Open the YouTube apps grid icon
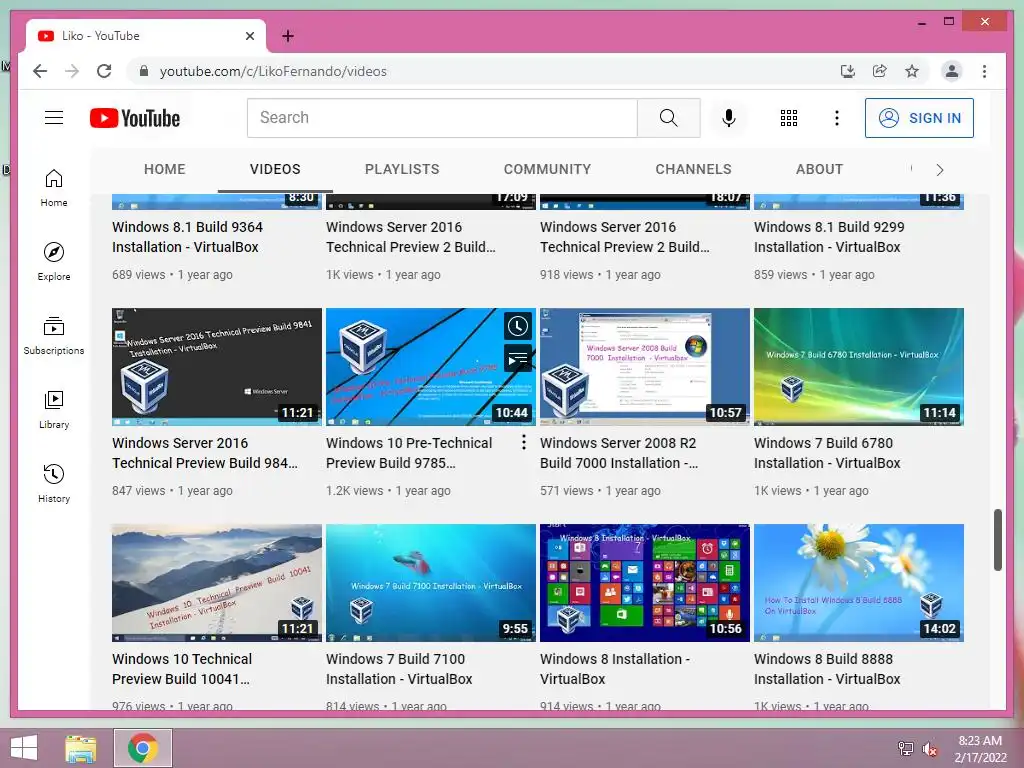The image size is (1024, 768). pyautogui.click(x=789, y=118)
